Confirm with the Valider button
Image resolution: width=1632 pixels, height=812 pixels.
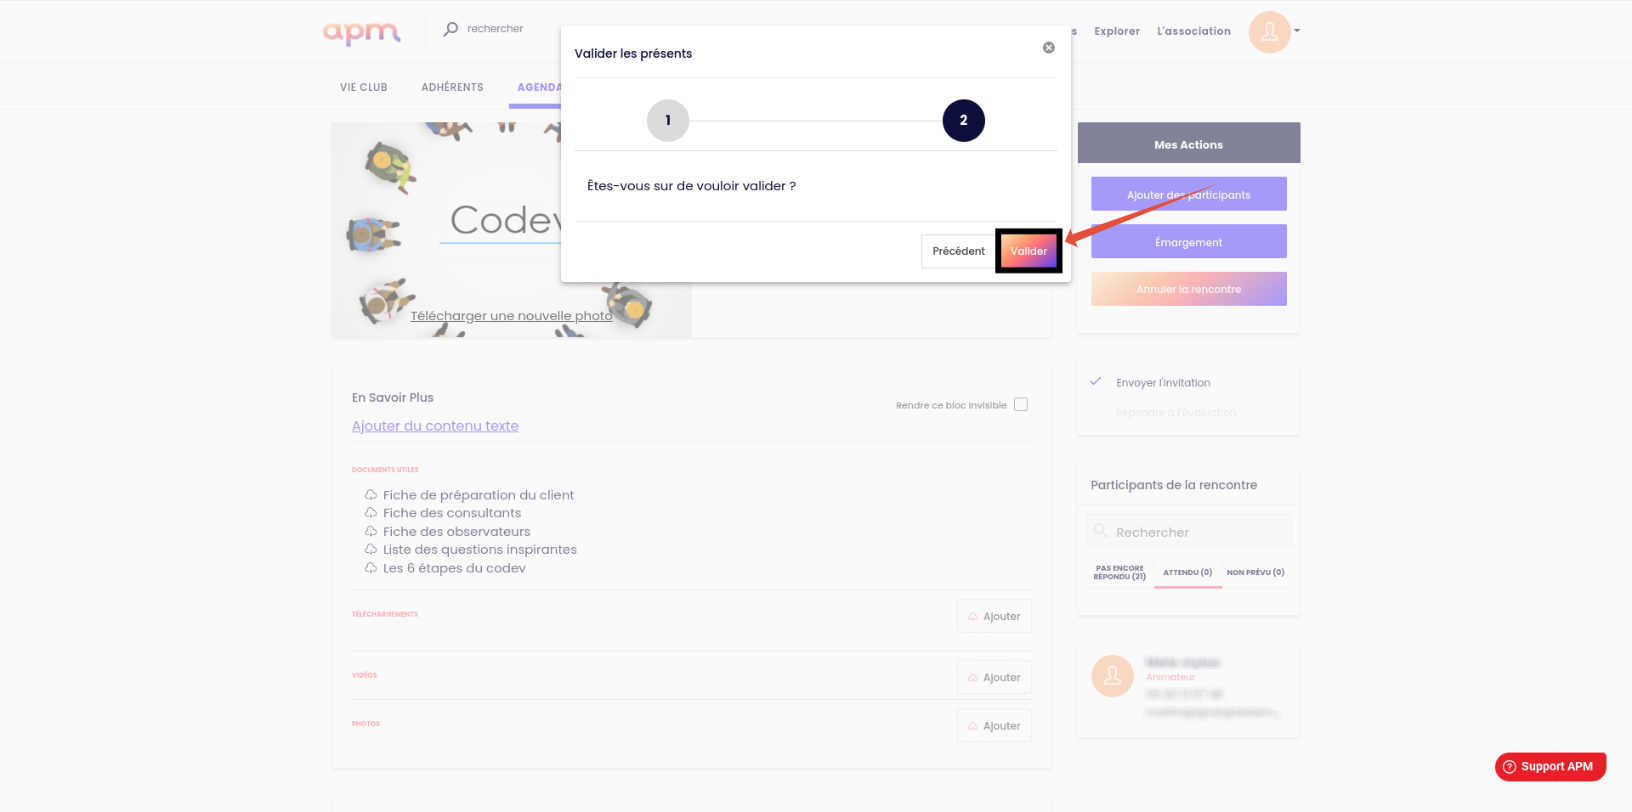coord(1028,251)
